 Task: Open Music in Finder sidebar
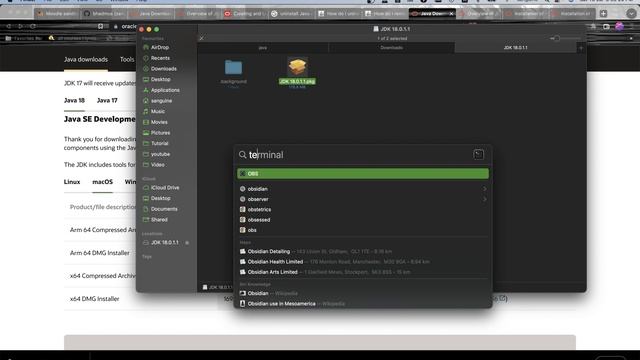158,111
